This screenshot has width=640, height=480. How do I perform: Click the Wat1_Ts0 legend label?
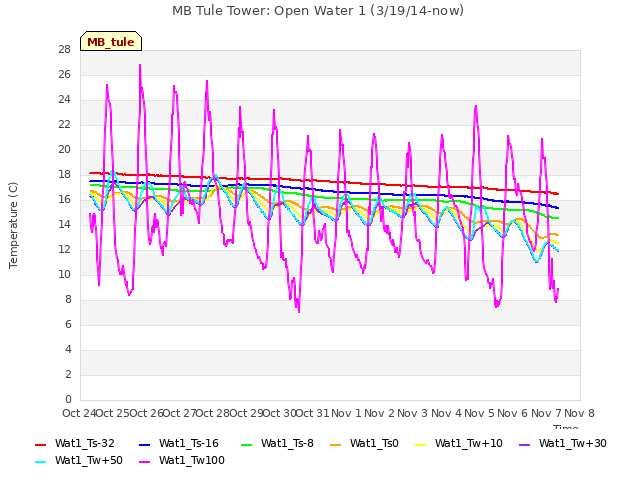(x=374, y=443)
